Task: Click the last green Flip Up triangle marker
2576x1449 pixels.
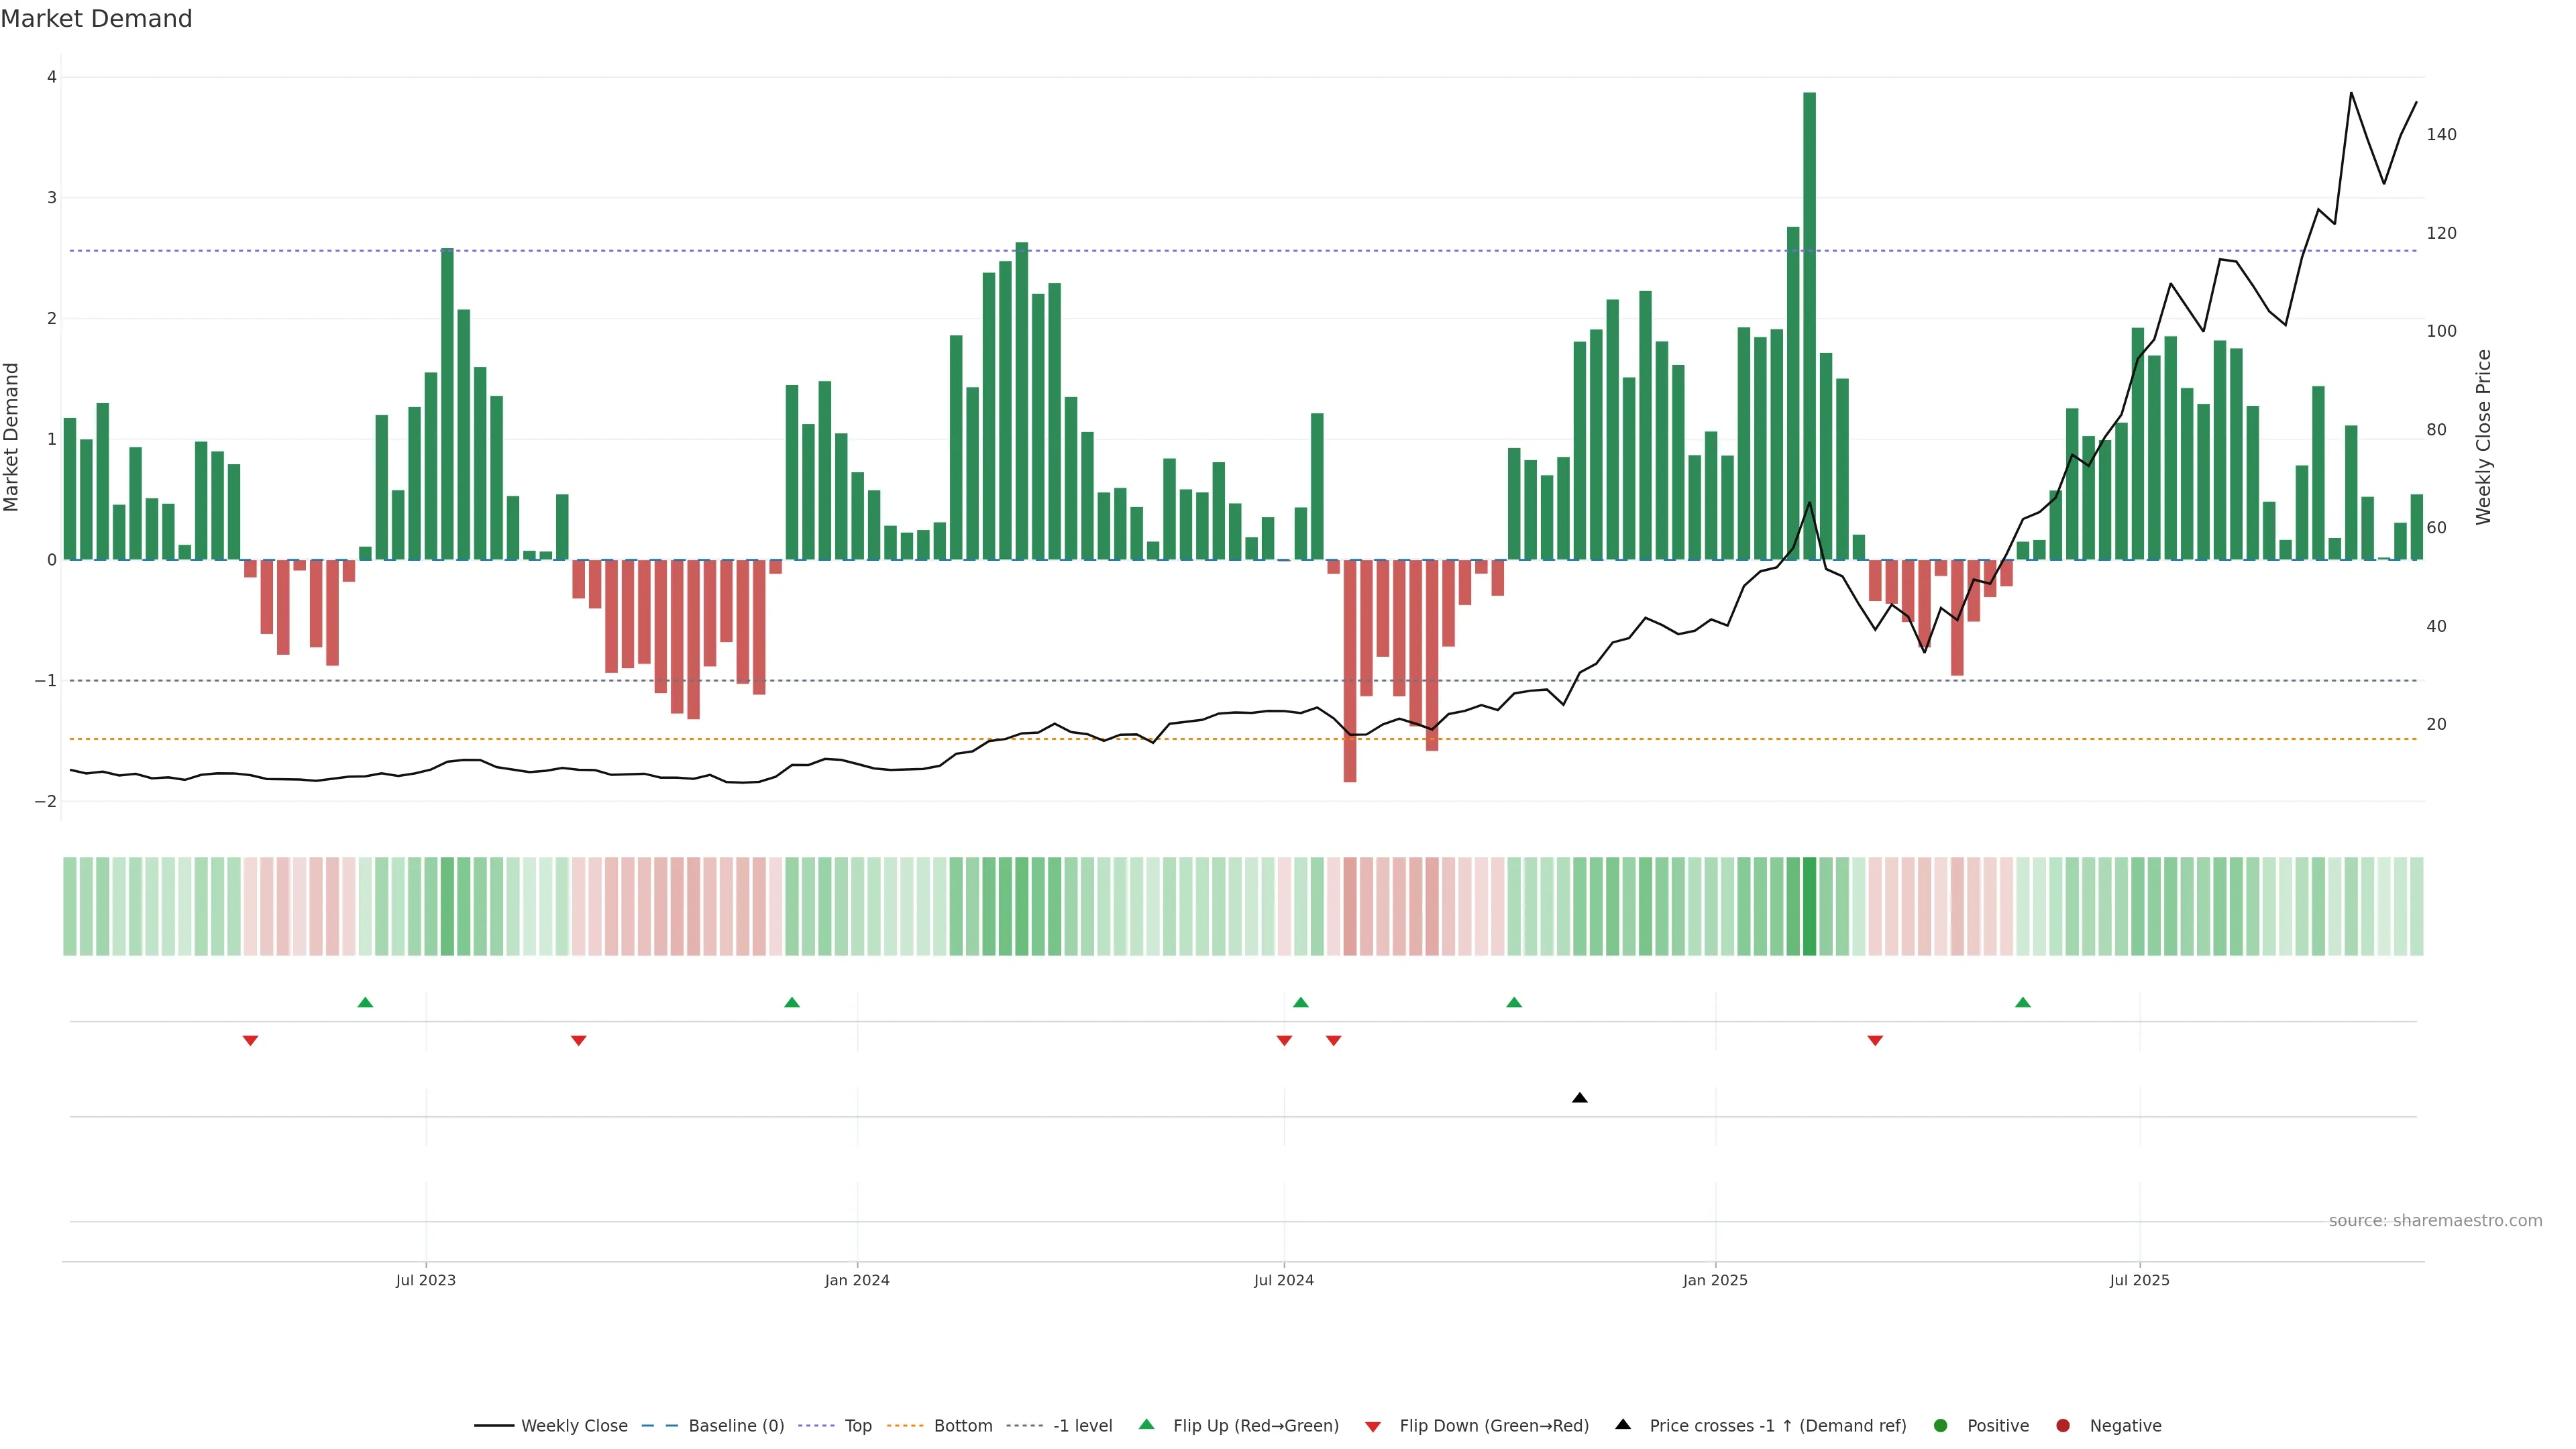Action: coord(2022,1002)
